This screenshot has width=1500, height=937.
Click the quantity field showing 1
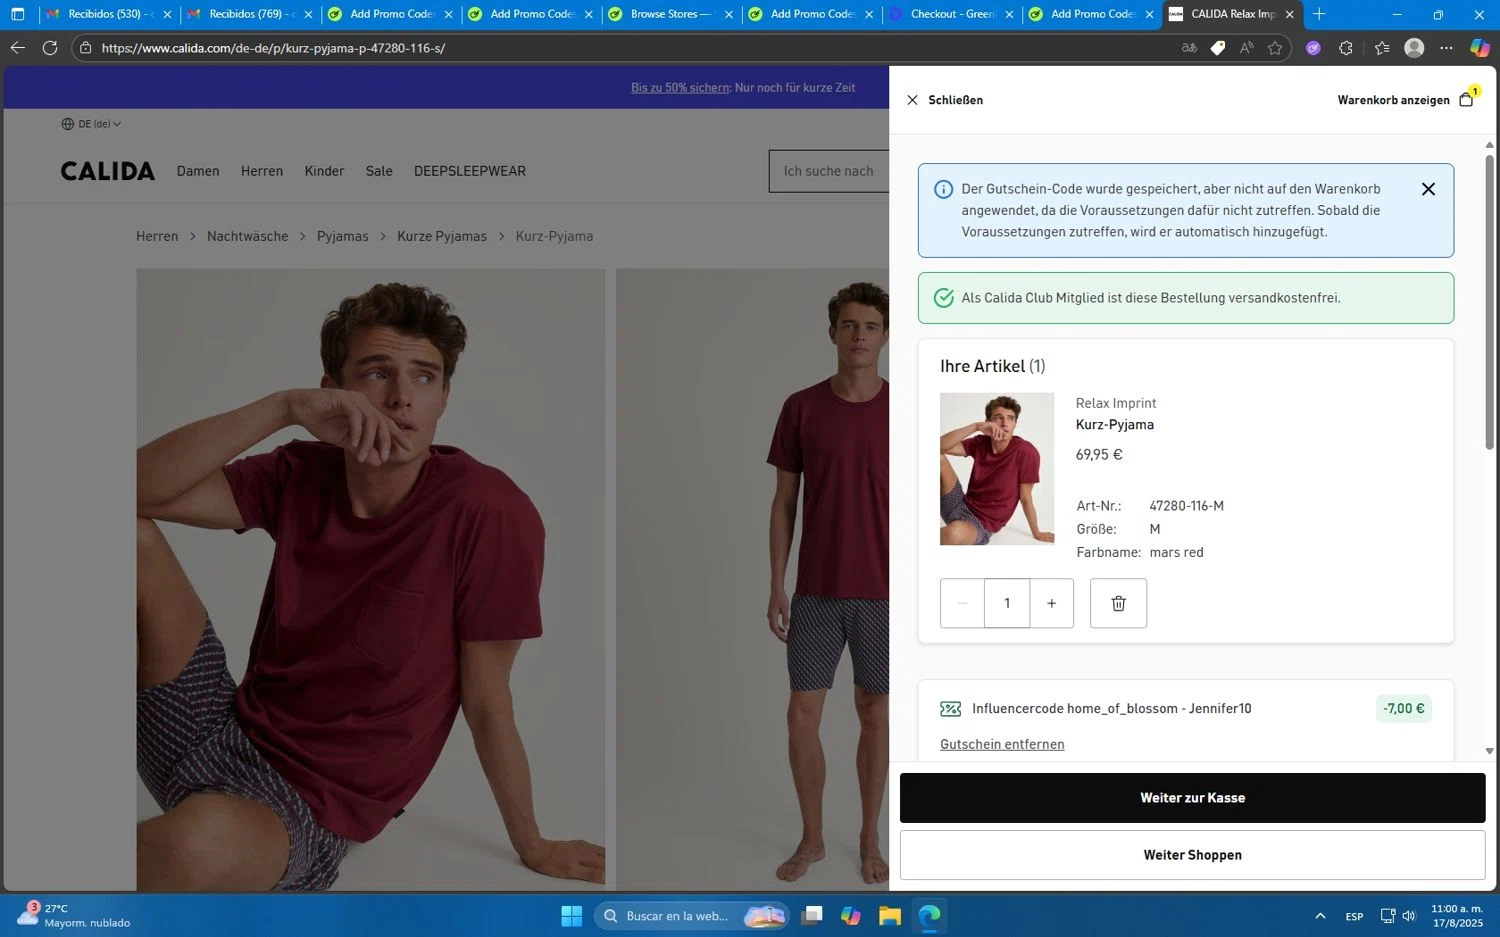pyautogui.click(x=1007, y=603)
